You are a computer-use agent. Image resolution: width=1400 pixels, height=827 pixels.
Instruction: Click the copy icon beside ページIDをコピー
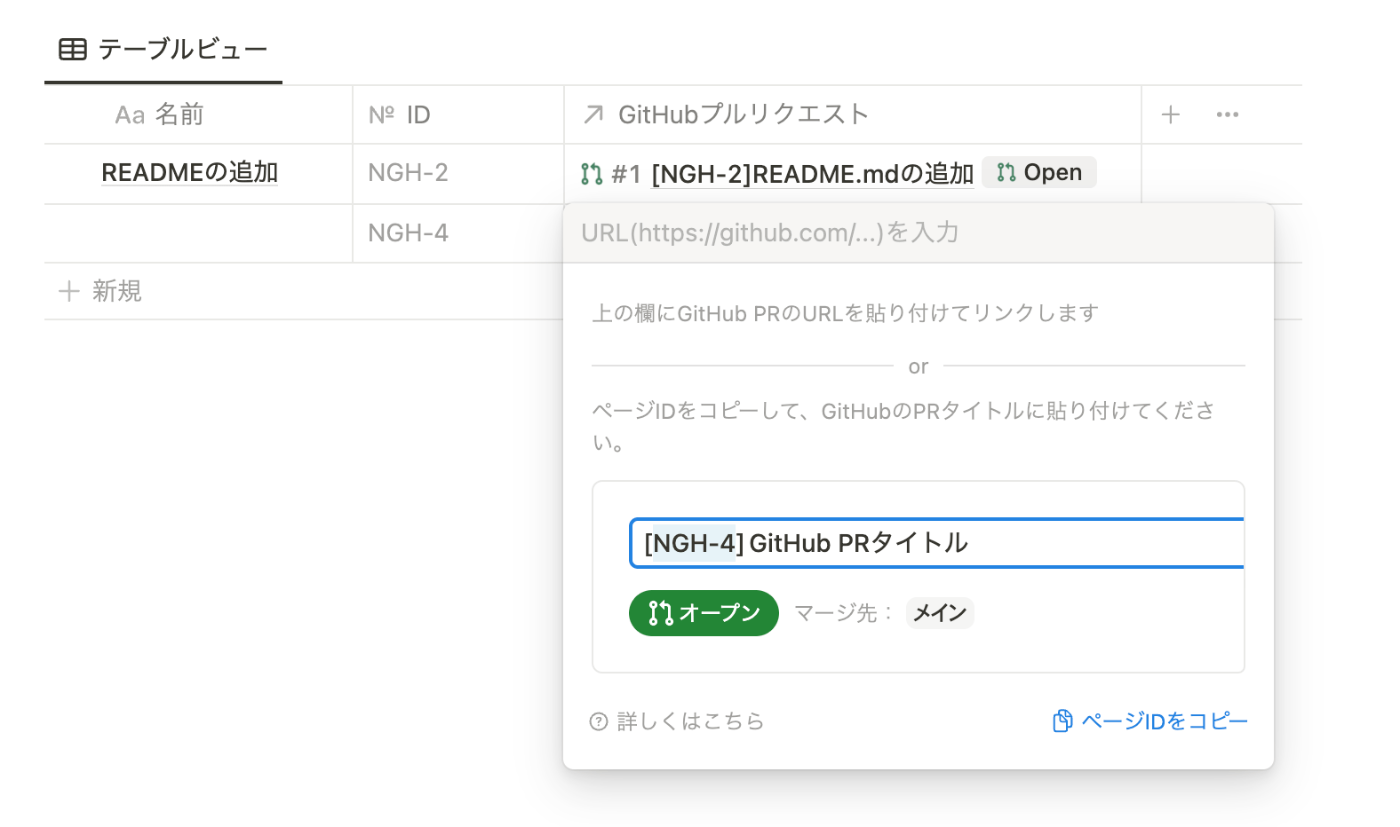point(1062,721)
